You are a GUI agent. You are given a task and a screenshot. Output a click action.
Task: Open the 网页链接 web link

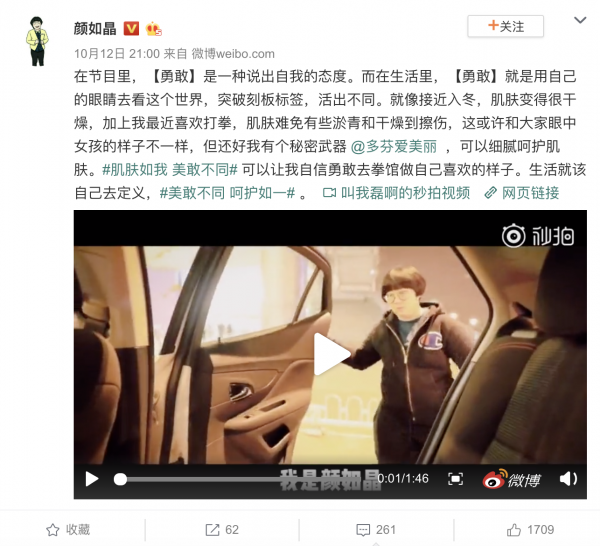(x=522, y=193)
